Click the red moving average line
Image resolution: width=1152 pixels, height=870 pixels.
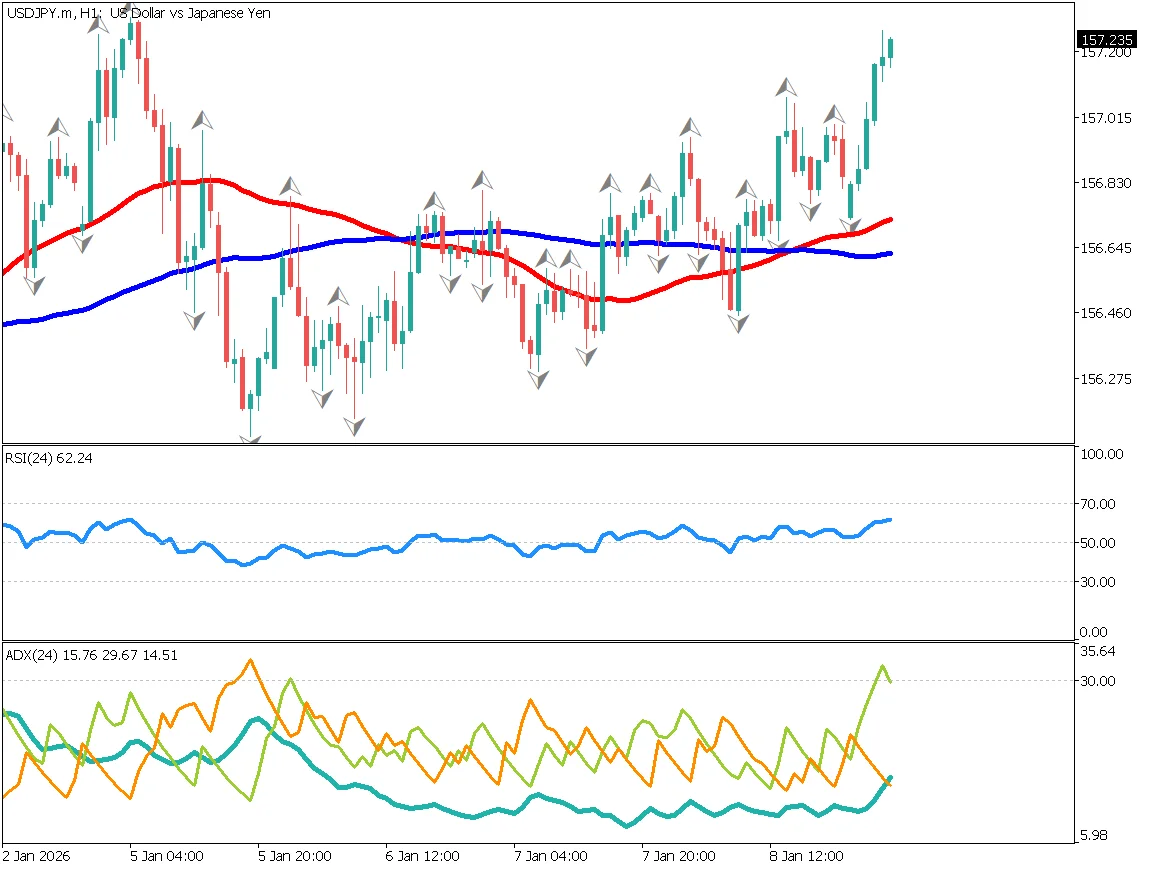click(x=200, y=182)
